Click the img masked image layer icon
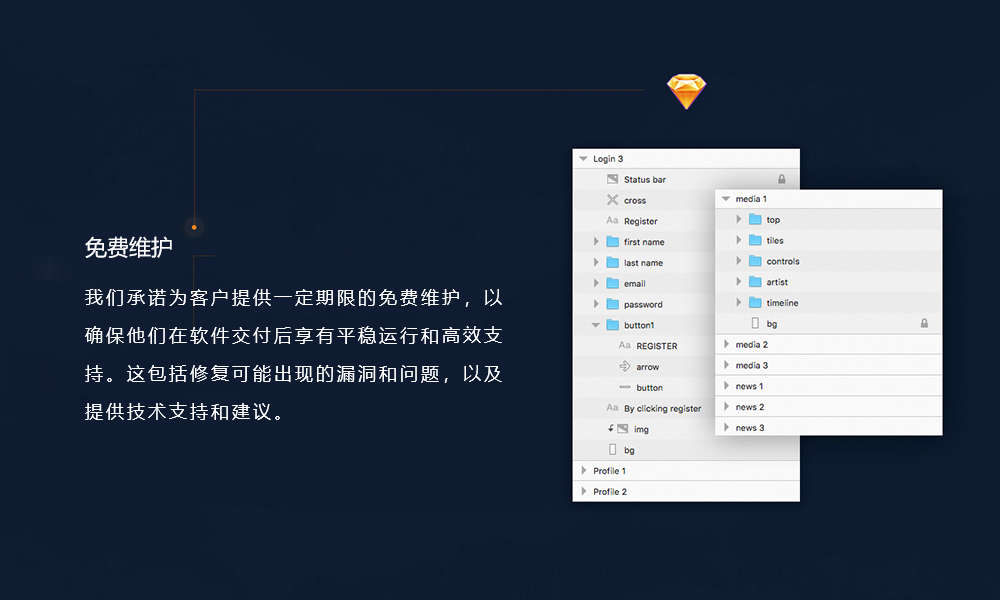Viewport: 1000px width, 600px height. click(x=621, y=429)
